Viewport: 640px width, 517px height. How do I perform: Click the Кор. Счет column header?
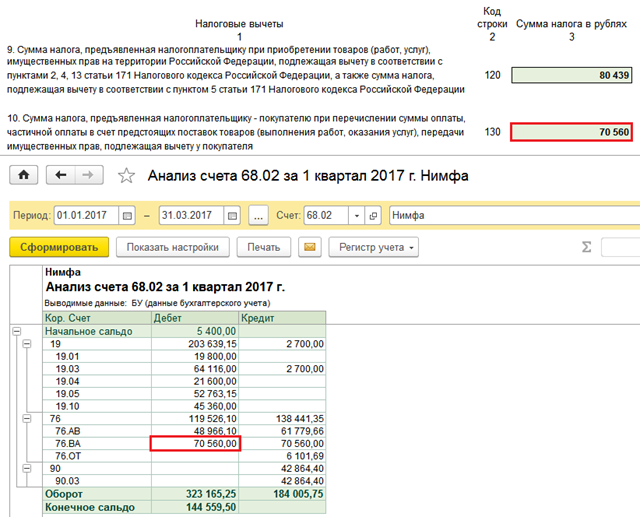click(97, 318)
